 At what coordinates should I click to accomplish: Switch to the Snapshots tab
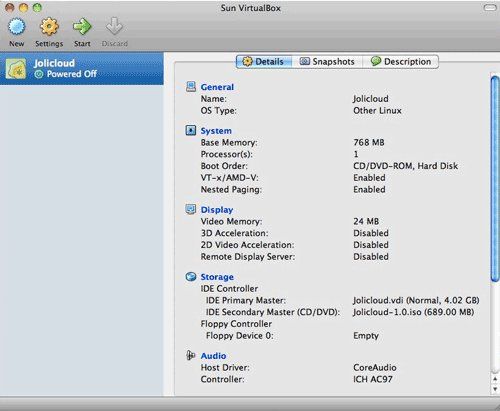327,62
